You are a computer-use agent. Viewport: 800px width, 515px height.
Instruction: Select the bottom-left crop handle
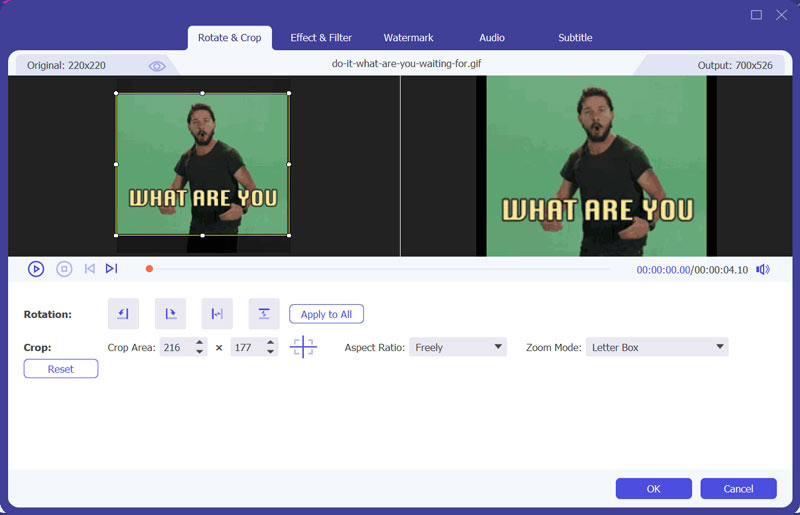pyautogui.click(x=116, y=235)
